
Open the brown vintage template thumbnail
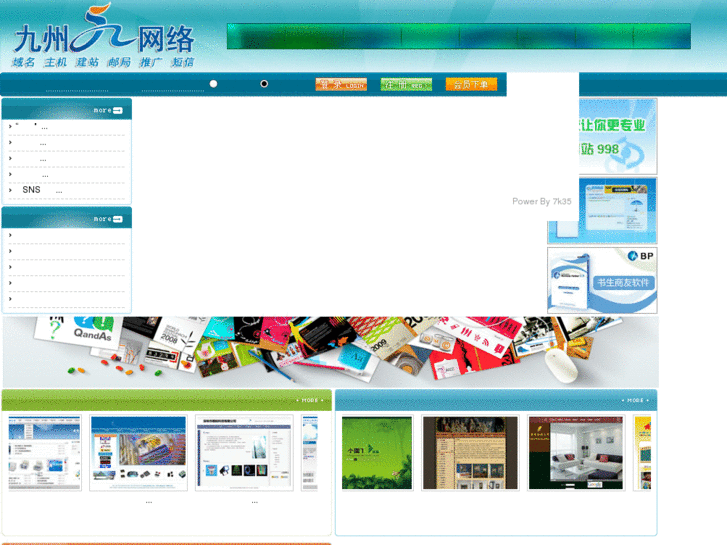pos(470,453)
